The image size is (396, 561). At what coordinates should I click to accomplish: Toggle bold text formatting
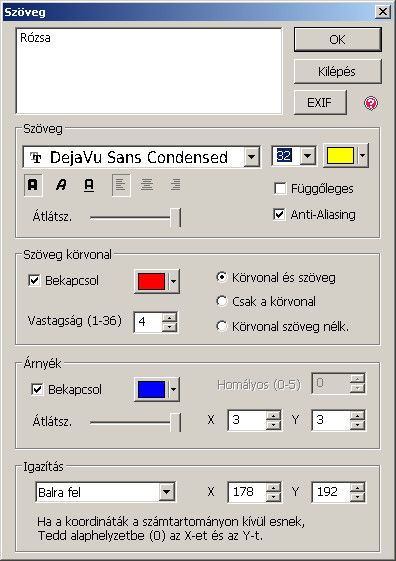(33, 185)
